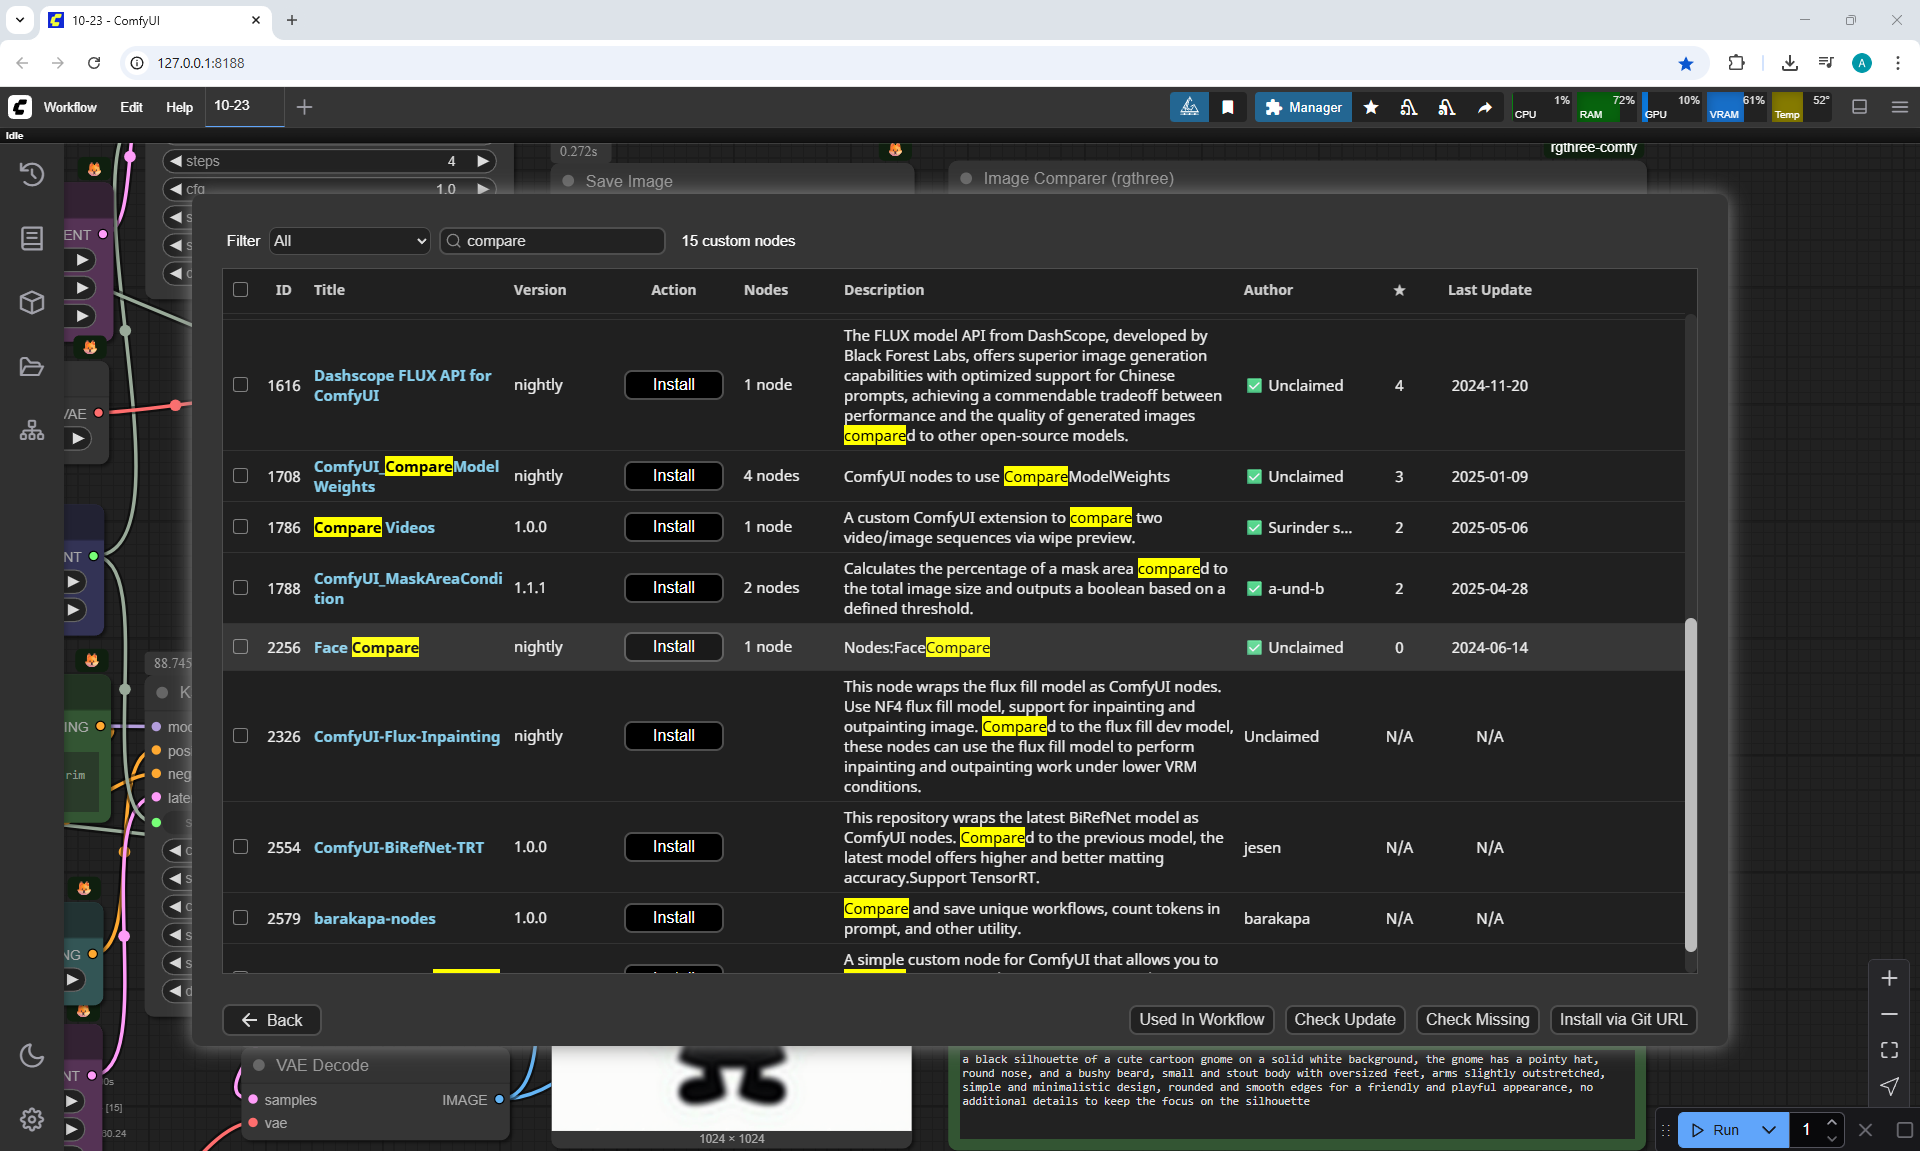This screenshot has width=1920, height=1151.
Task: Open the Workflow menu
Action: coord(70,107)
